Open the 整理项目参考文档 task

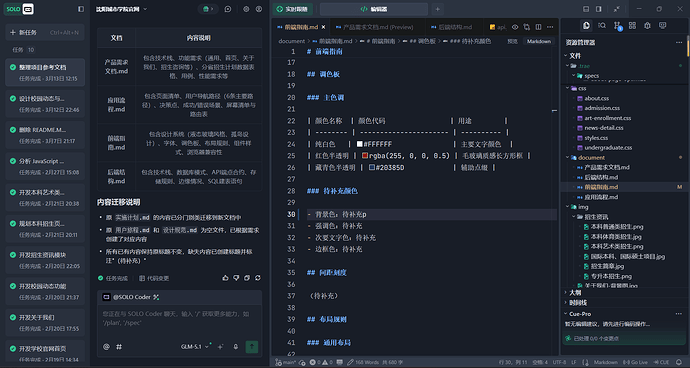point(45,72)
